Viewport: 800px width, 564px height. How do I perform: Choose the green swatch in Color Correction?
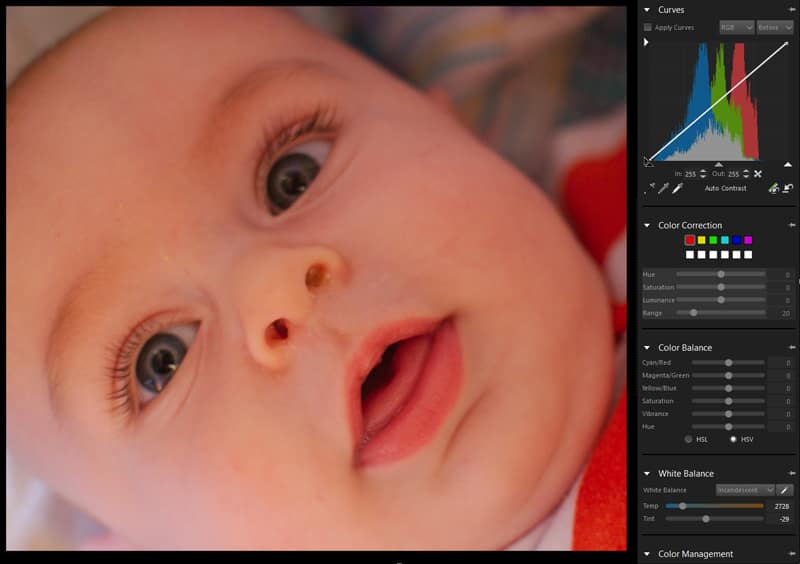tap(712, 240)
